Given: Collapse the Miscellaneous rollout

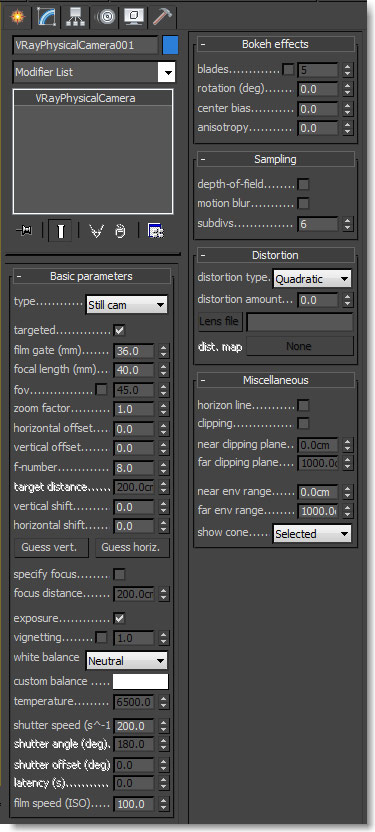Looking at the screenshot, I should pyautogui.click(x=275, y=380).
